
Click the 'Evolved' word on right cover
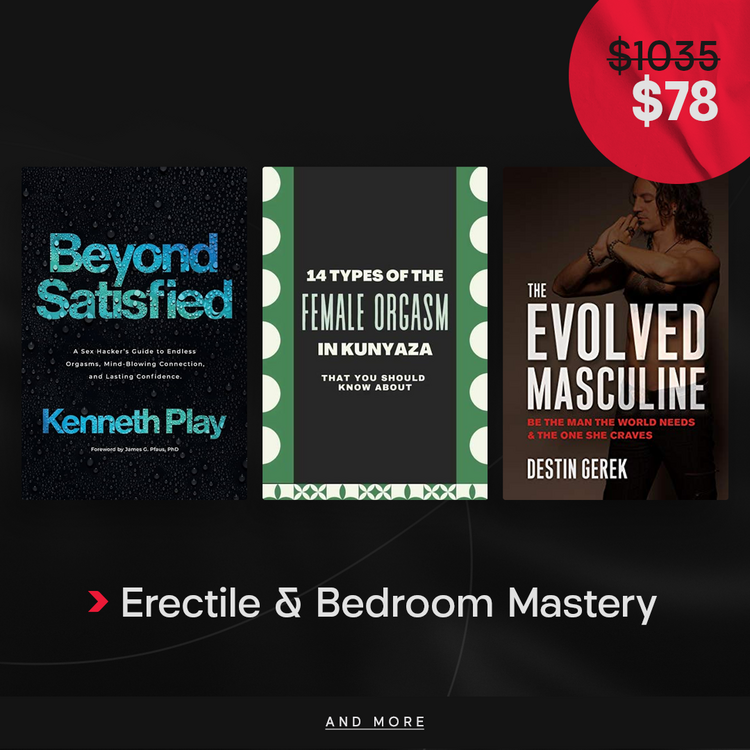(x=616, y=332)
